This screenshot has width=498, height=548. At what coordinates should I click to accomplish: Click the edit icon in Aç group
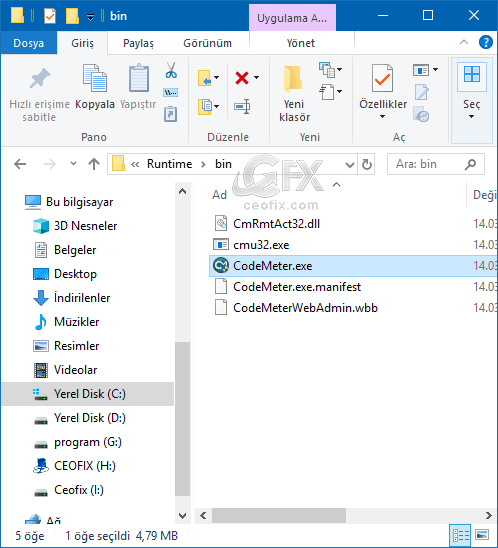[x=421, y=92]
